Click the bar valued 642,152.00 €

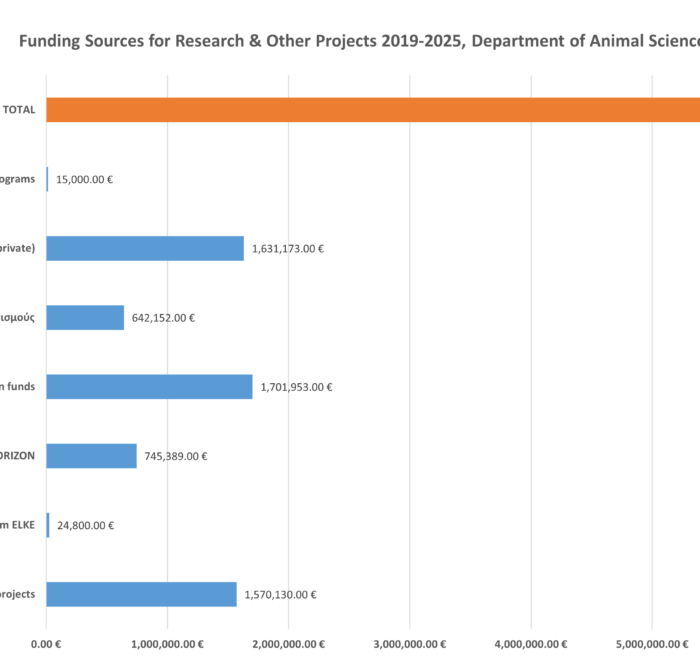coord(85,317)
